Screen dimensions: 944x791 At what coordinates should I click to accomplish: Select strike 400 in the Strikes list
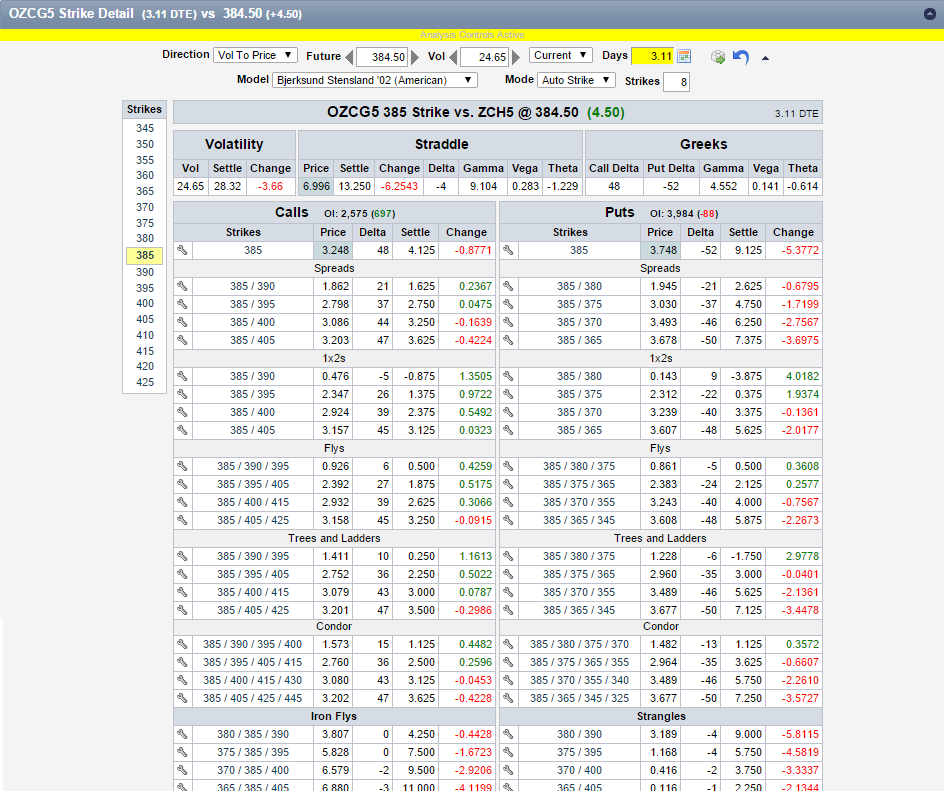(144, 303)
